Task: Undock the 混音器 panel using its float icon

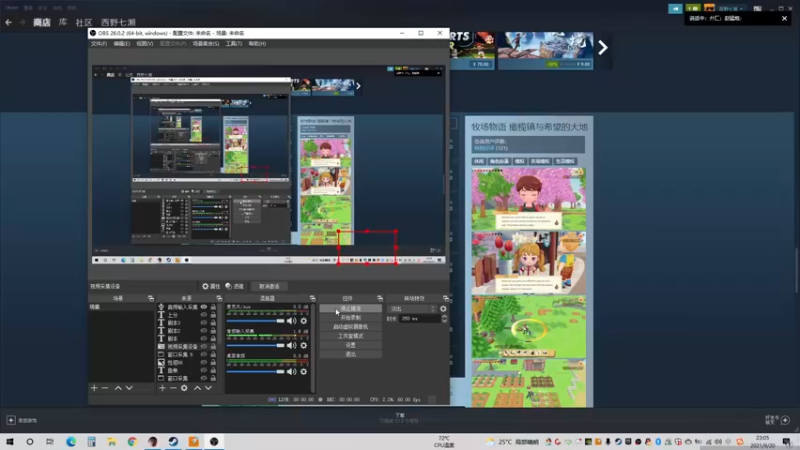Action: 312,298
